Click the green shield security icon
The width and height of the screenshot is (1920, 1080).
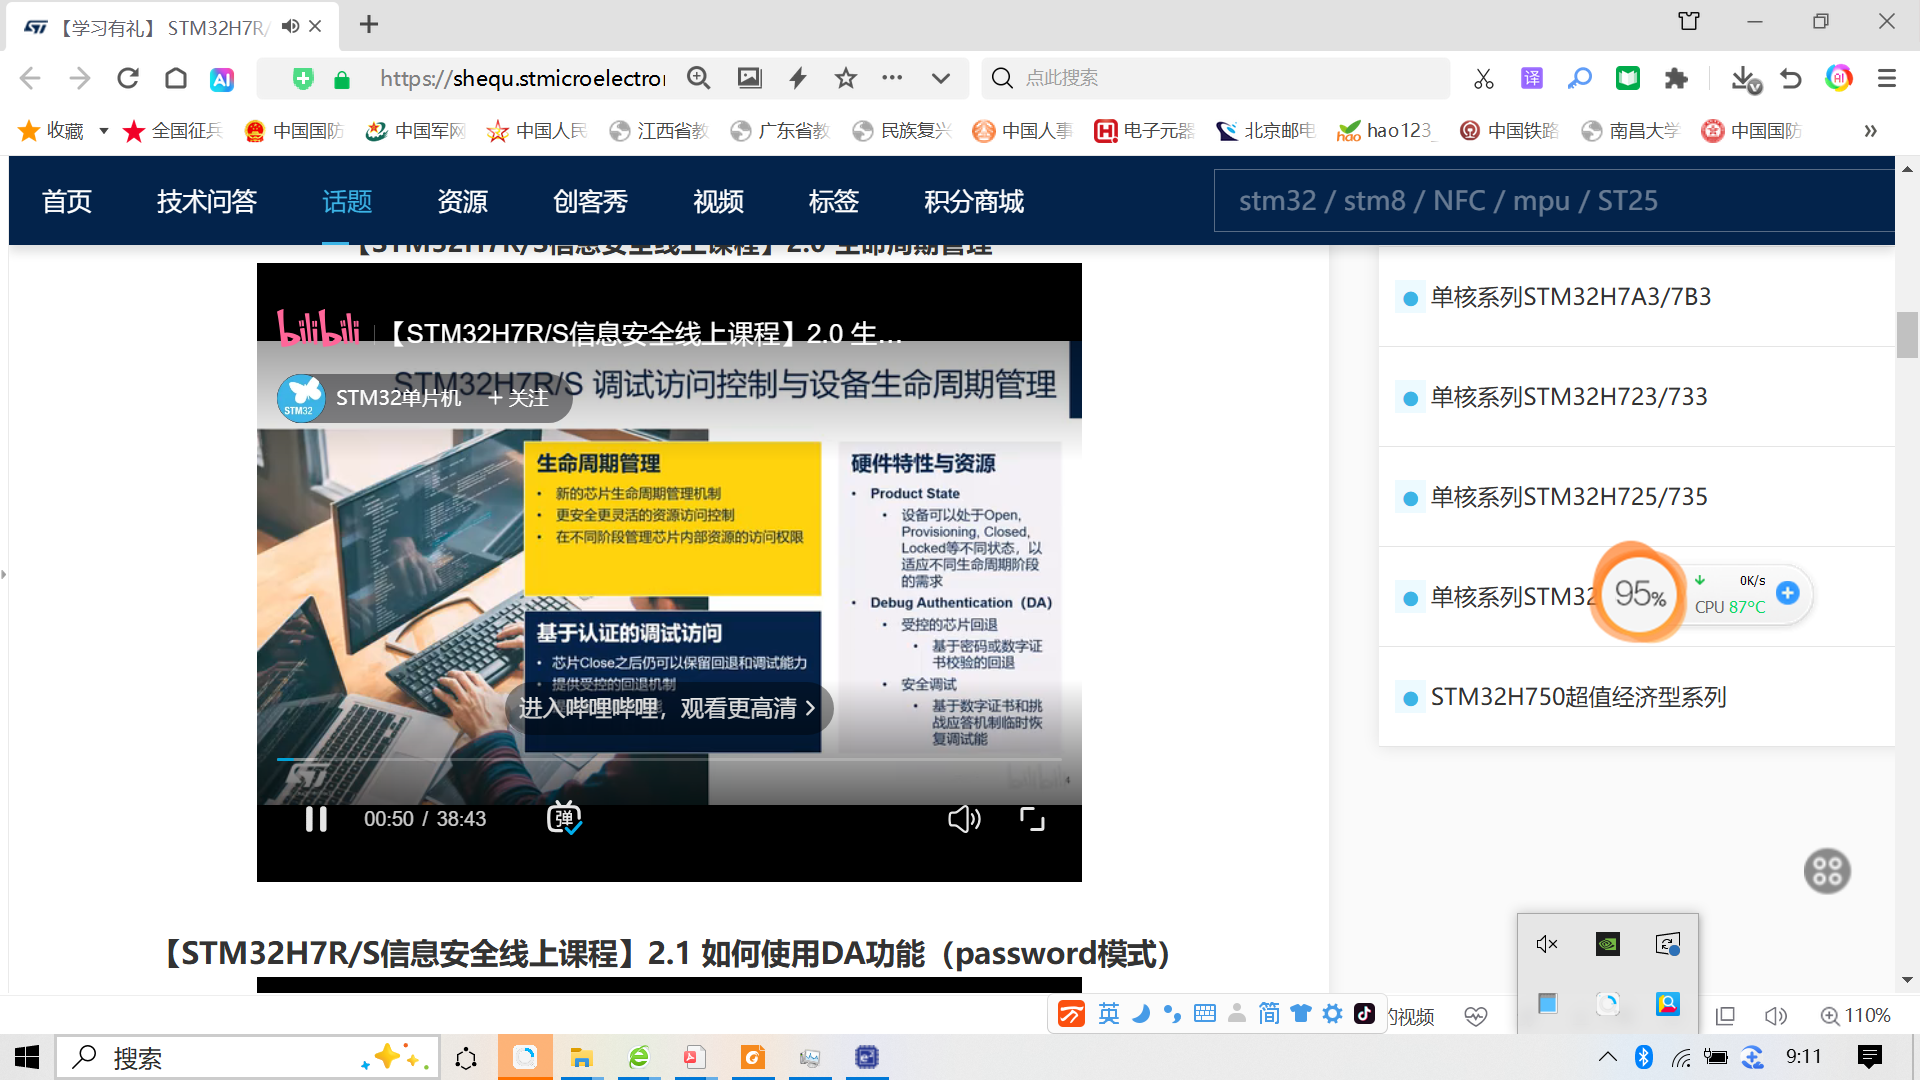point(303,78)
